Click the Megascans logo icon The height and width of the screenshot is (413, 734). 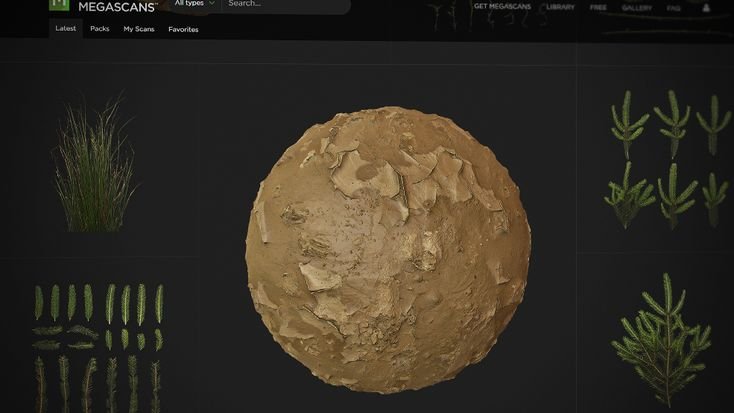point(58,4)
